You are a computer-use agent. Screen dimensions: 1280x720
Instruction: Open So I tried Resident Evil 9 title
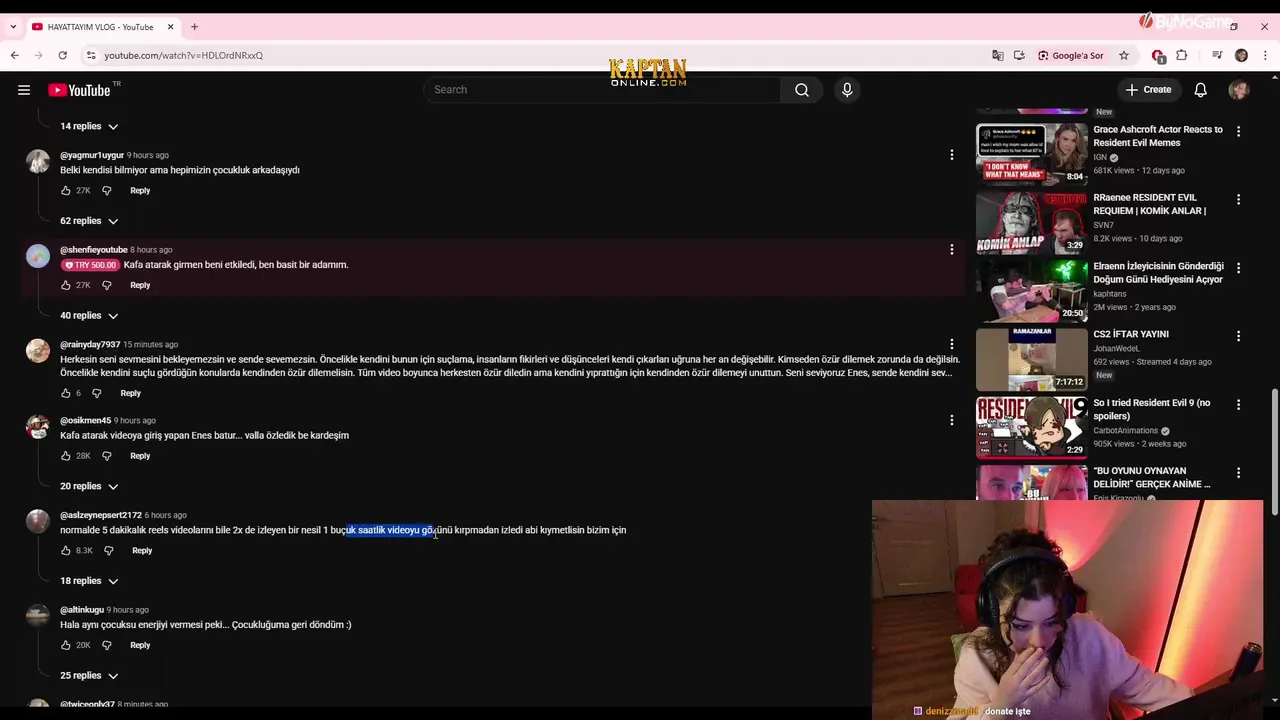[x=1152, y=409]
